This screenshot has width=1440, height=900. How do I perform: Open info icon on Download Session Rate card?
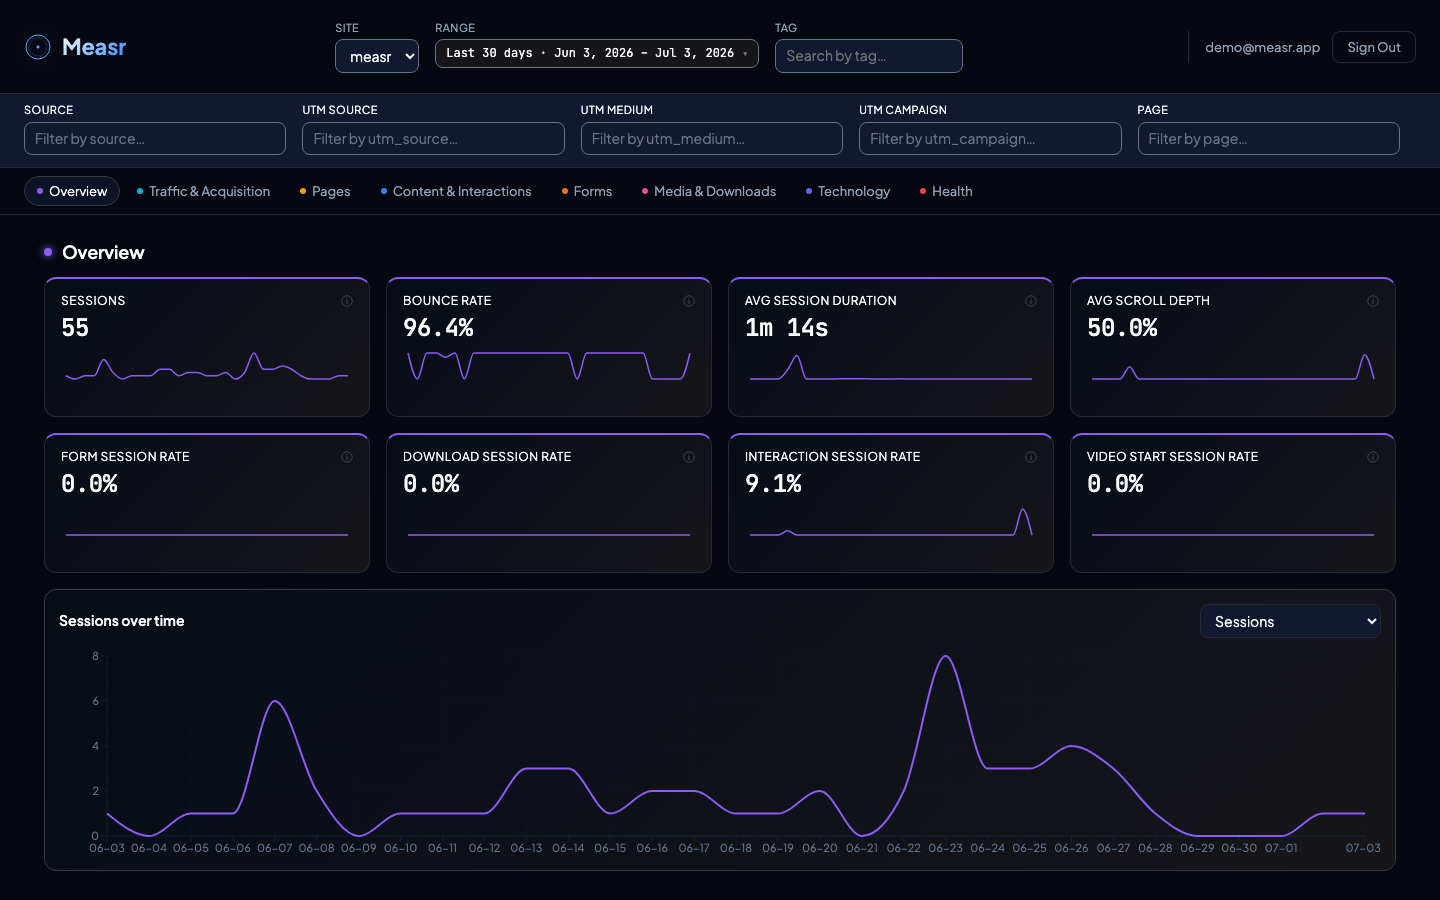click(689, 457)
